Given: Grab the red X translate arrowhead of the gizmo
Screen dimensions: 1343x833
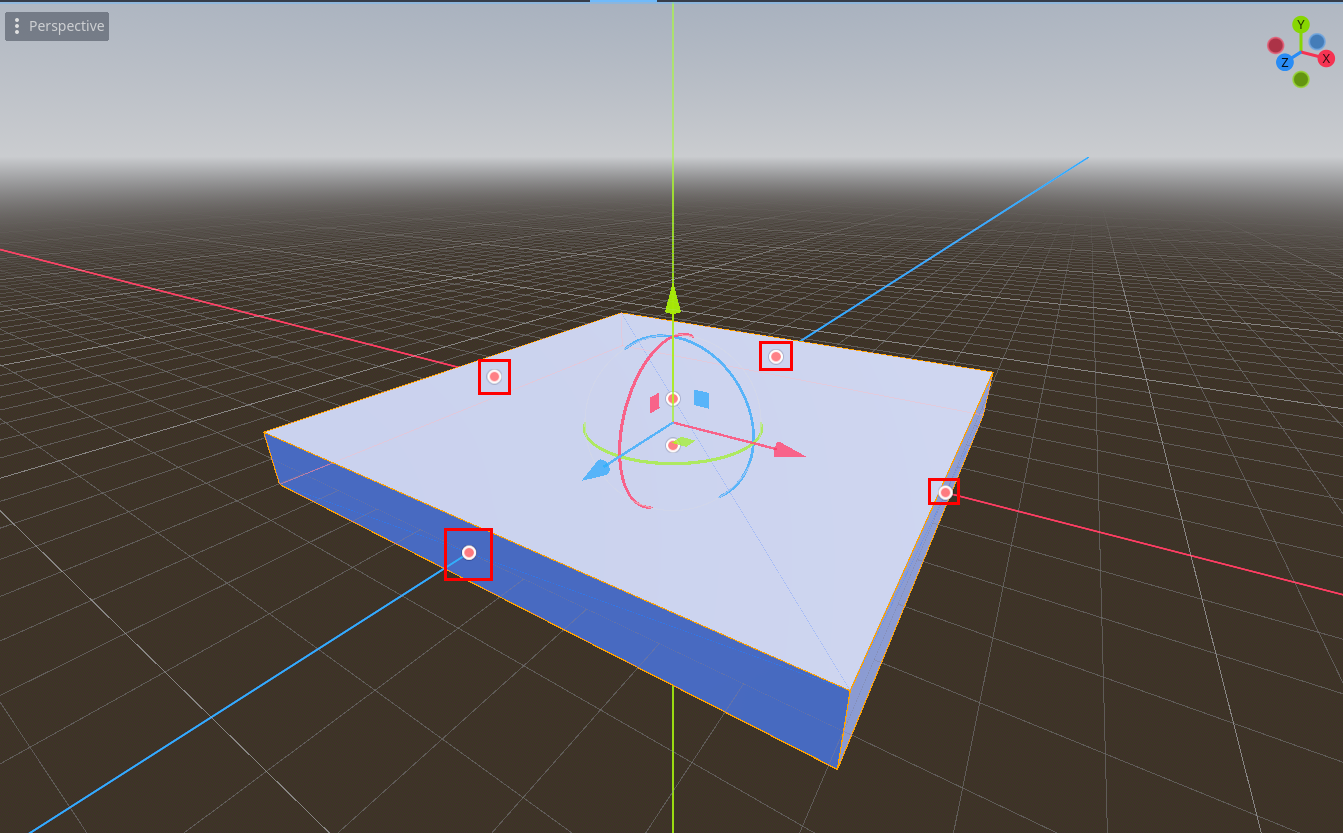Looking at the screenshot, I should coord(790,451).
